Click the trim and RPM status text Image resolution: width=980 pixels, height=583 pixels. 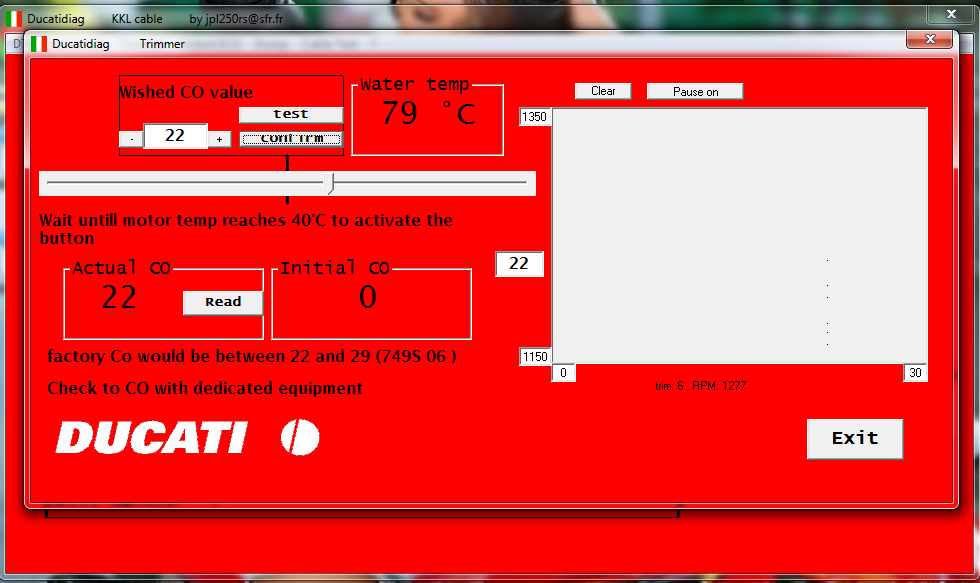[701, 386]
